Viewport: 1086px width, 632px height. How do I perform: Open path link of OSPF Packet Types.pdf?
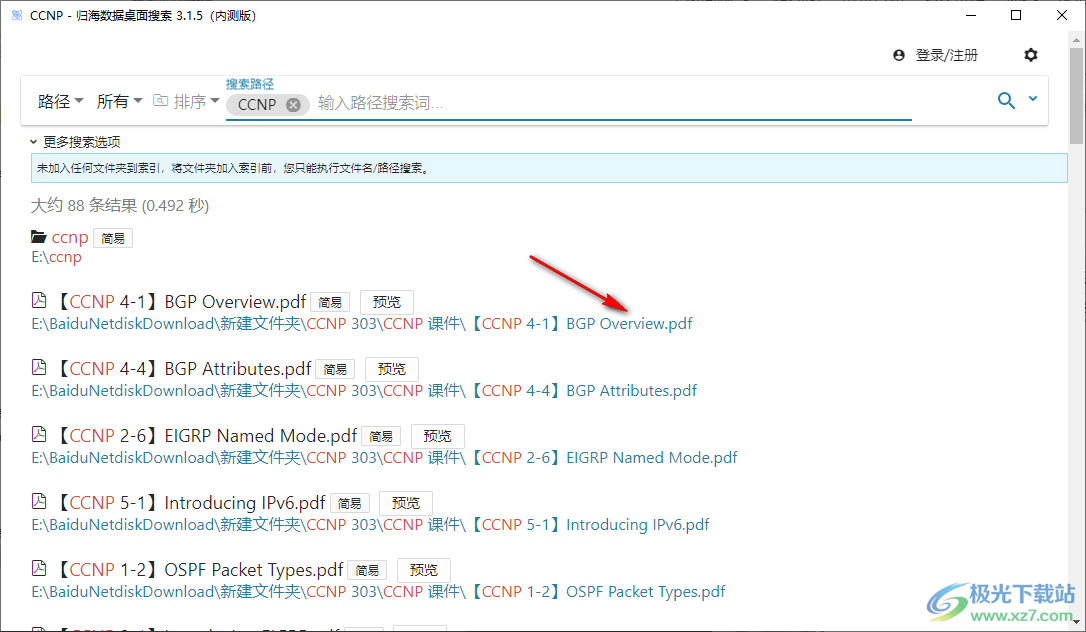[x=378, y=592]
